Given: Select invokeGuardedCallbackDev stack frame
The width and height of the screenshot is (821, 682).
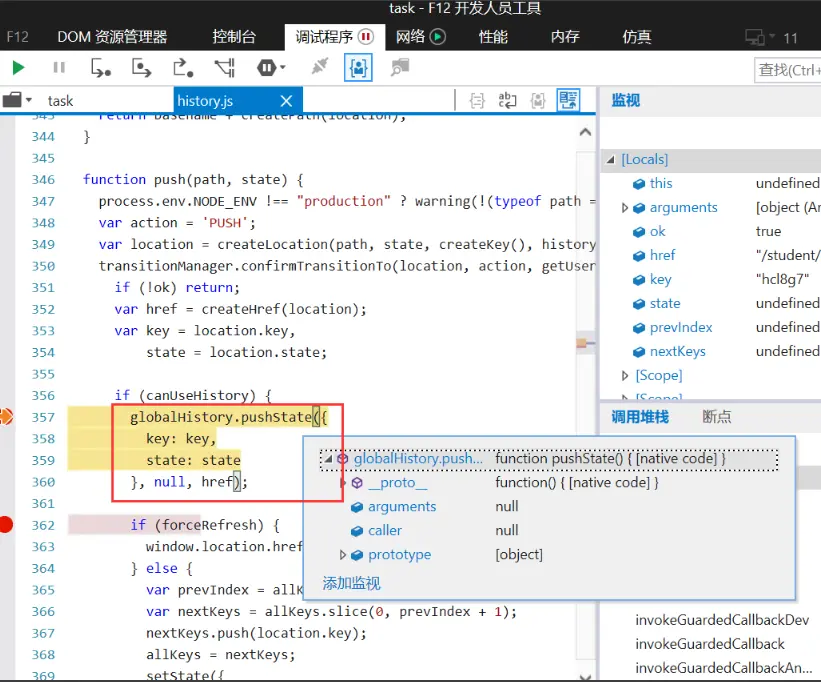Looking at the screenshot, I should click(x=722, y=620).
